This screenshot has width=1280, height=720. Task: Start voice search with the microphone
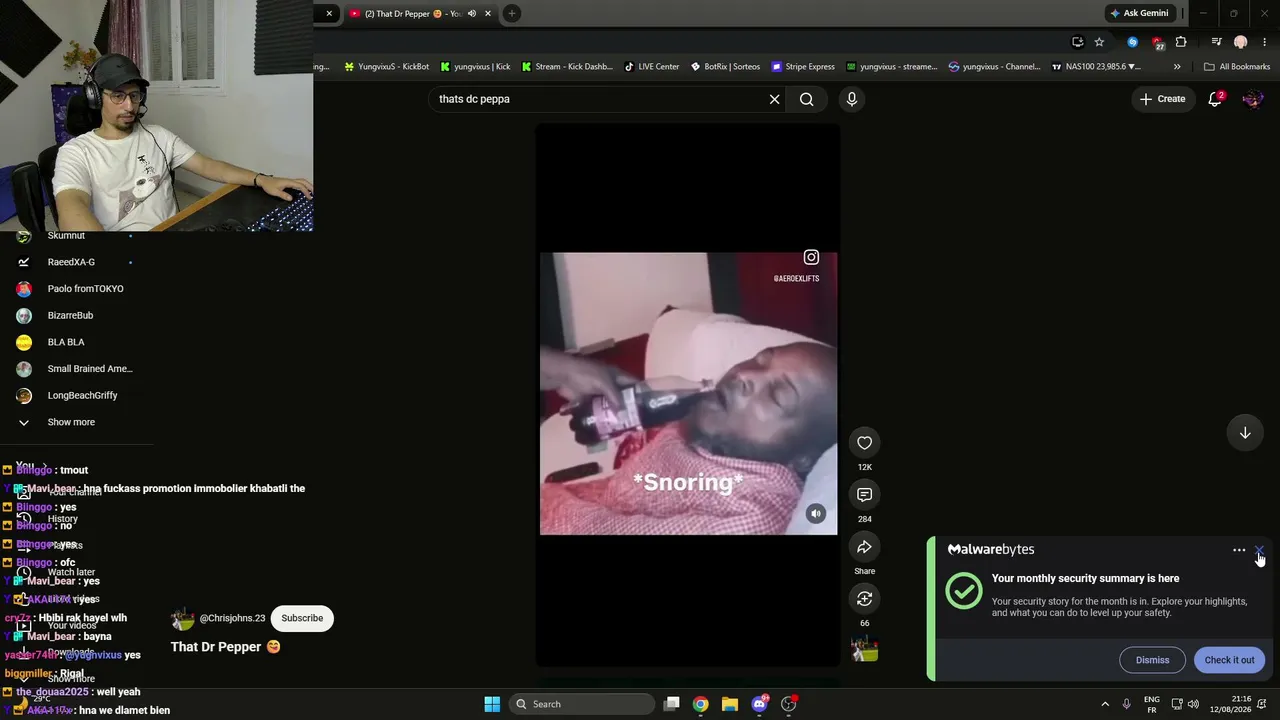pyautogui.click(x=852, y=99)
